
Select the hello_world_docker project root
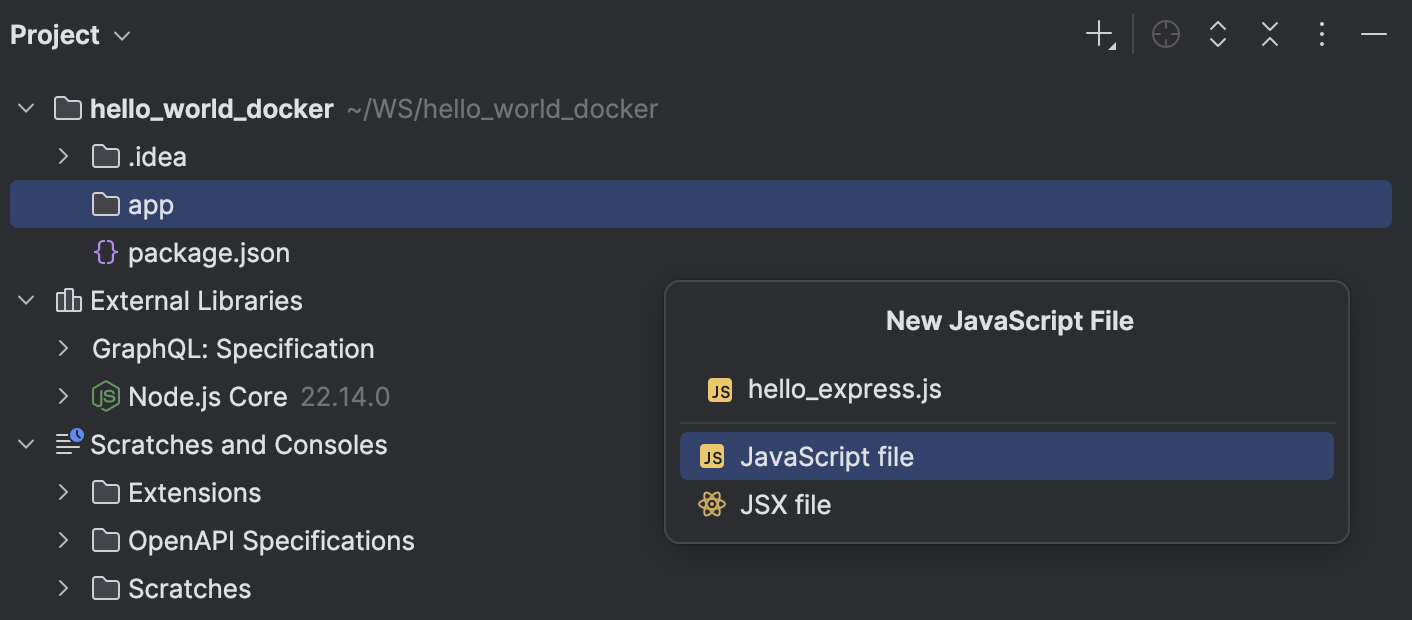click(211, 109)
